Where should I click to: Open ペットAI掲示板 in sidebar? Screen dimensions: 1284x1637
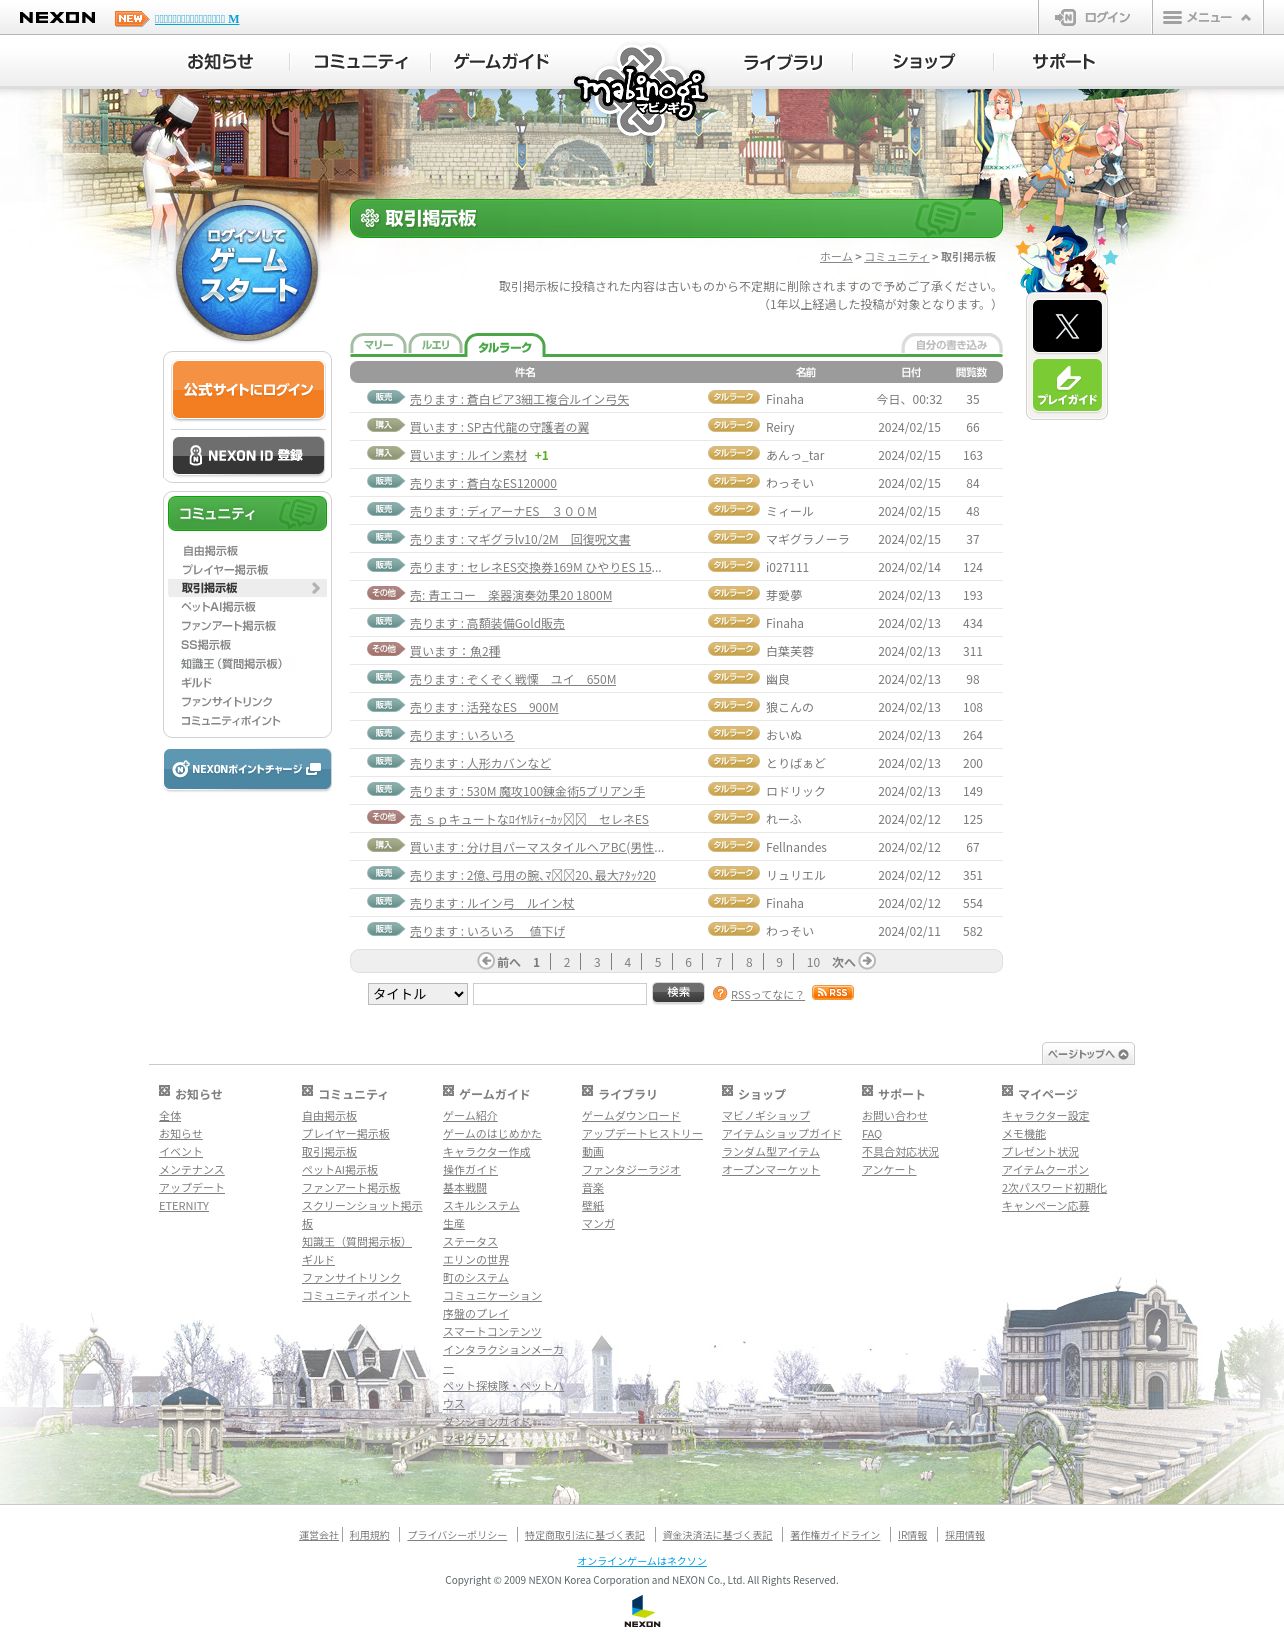click(218, 607)
